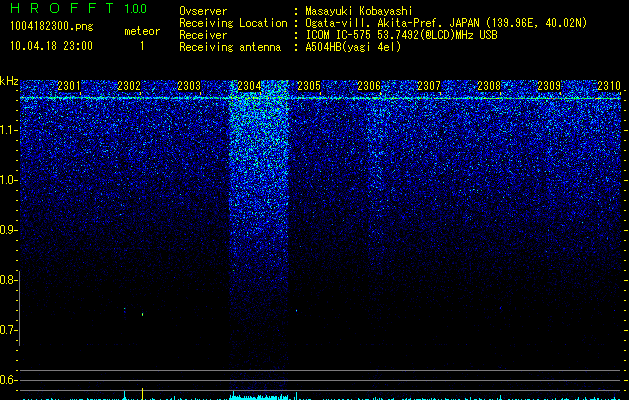Click observer name Masayuki Kobayashi

tap(359, 11)
